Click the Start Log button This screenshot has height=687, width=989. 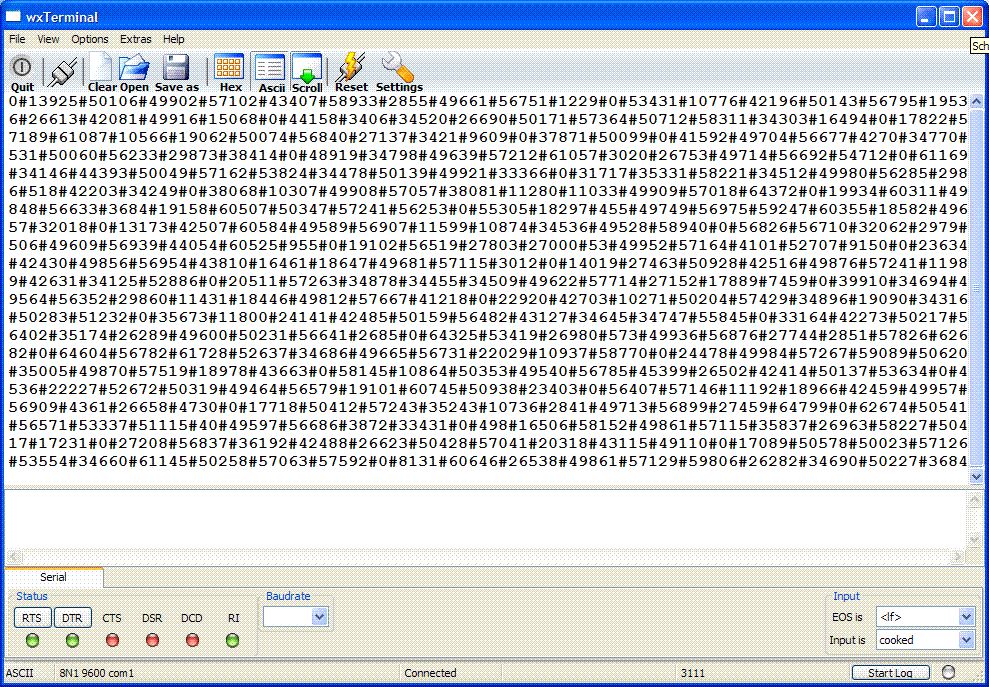click(891, 673)
